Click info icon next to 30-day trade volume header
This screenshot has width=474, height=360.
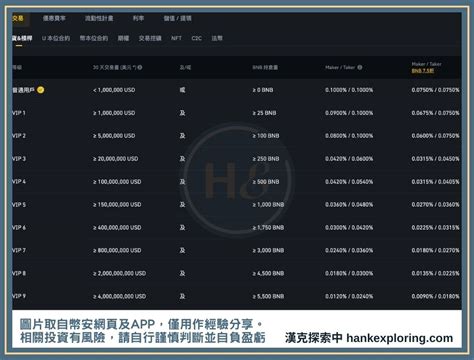click(x=140, y=67)
